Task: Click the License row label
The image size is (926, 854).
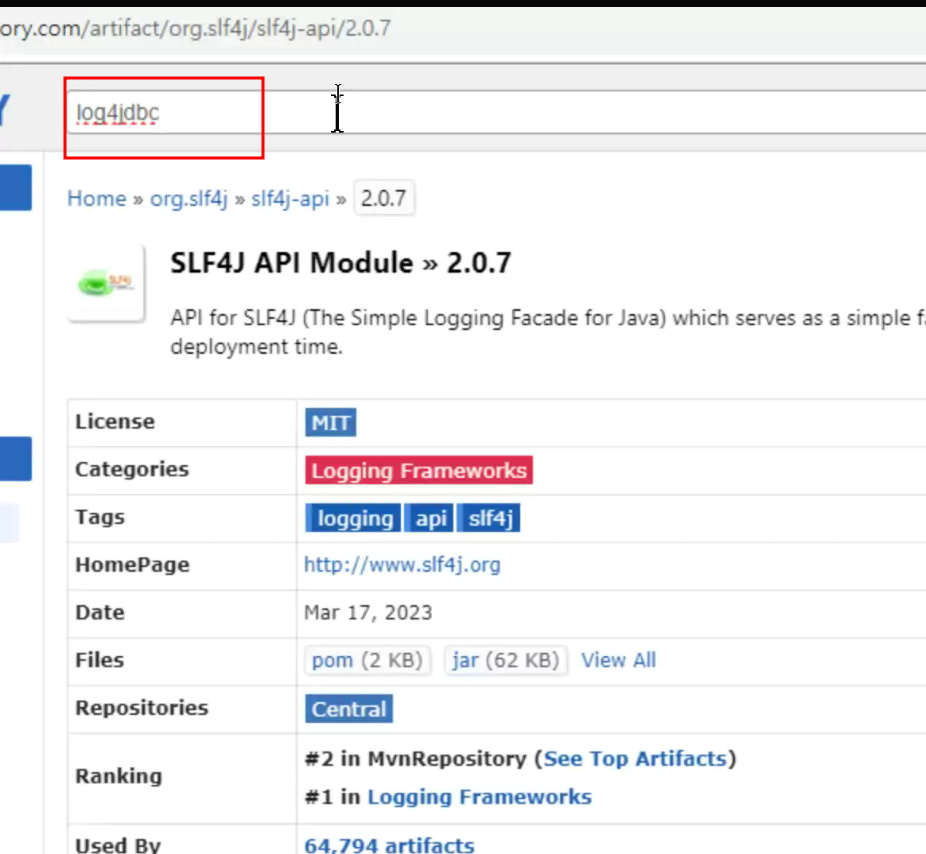Action: click(x=115, y=422)
